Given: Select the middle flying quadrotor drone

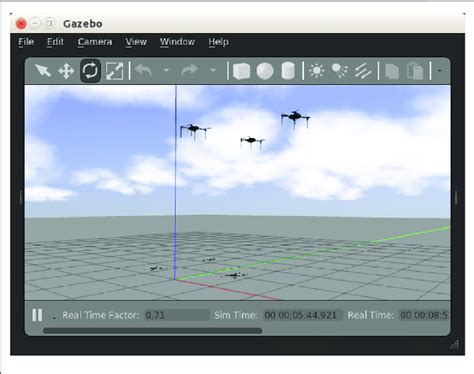Looking at the screenshot, I should pos(252,142).
